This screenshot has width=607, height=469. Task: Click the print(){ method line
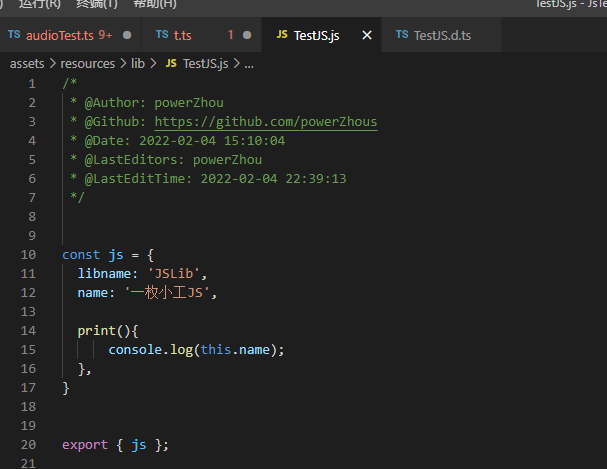[x=108, y=331]
